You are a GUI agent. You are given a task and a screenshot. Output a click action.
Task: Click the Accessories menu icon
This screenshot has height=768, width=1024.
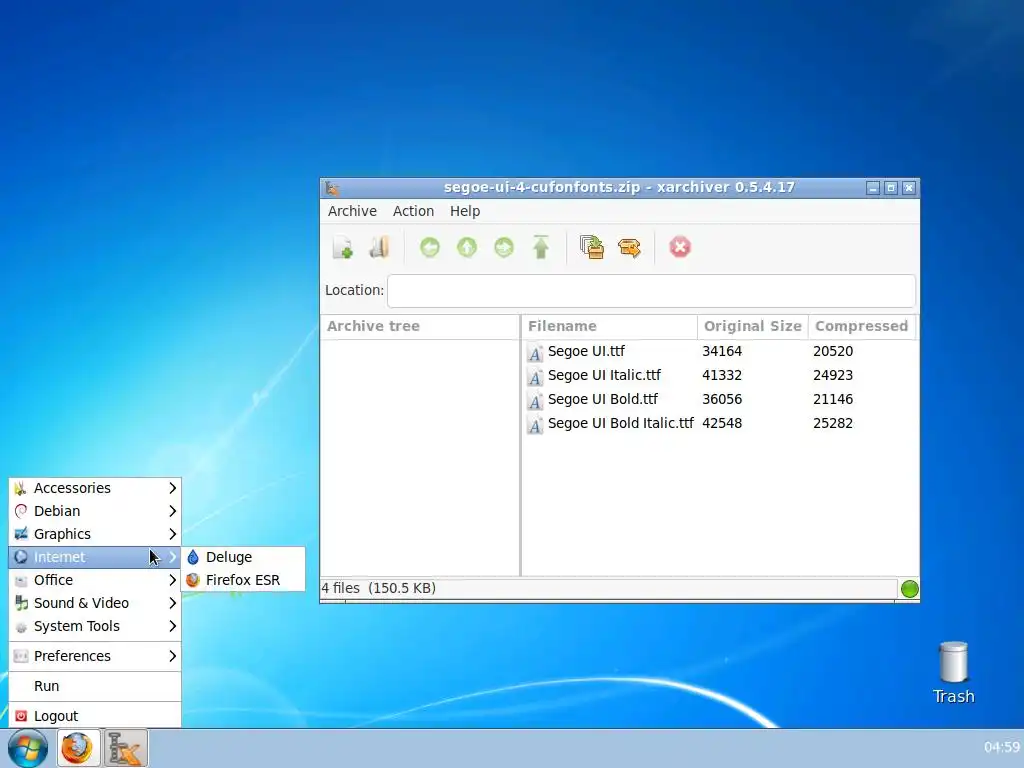(x=21, y=488)
